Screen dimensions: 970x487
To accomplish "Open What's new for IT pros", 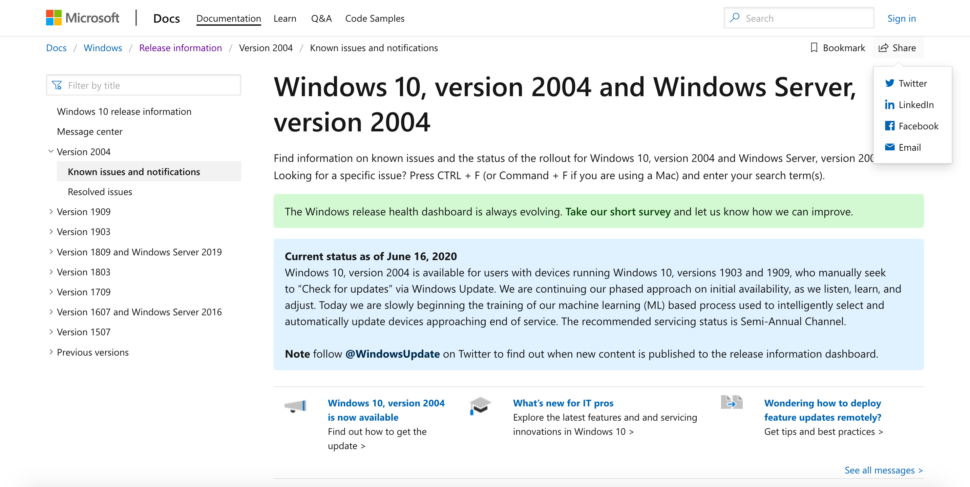I will (x=563, y=403).
